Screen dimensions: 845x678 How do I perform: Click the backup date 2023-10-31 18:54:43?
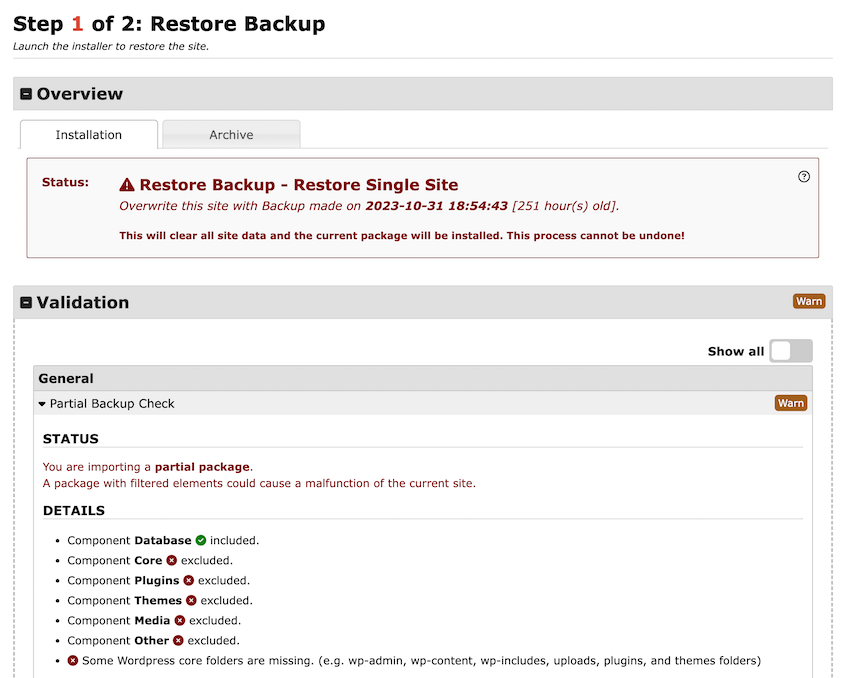437,206
